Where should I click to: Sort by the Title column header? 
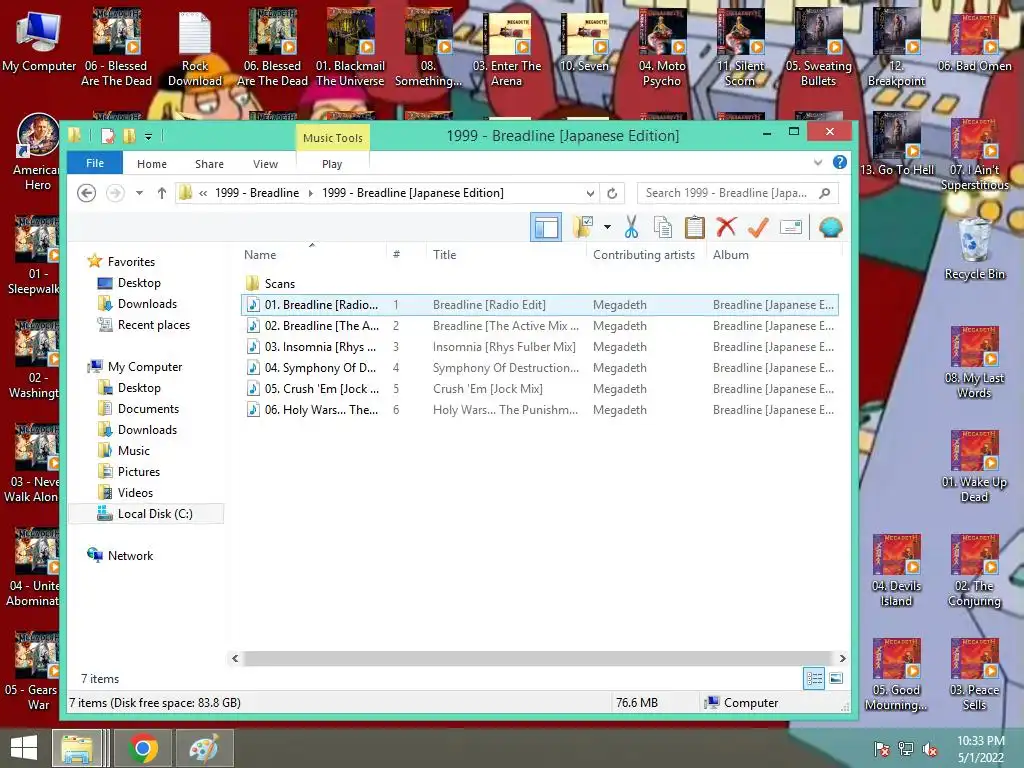(x=444, y=255)
